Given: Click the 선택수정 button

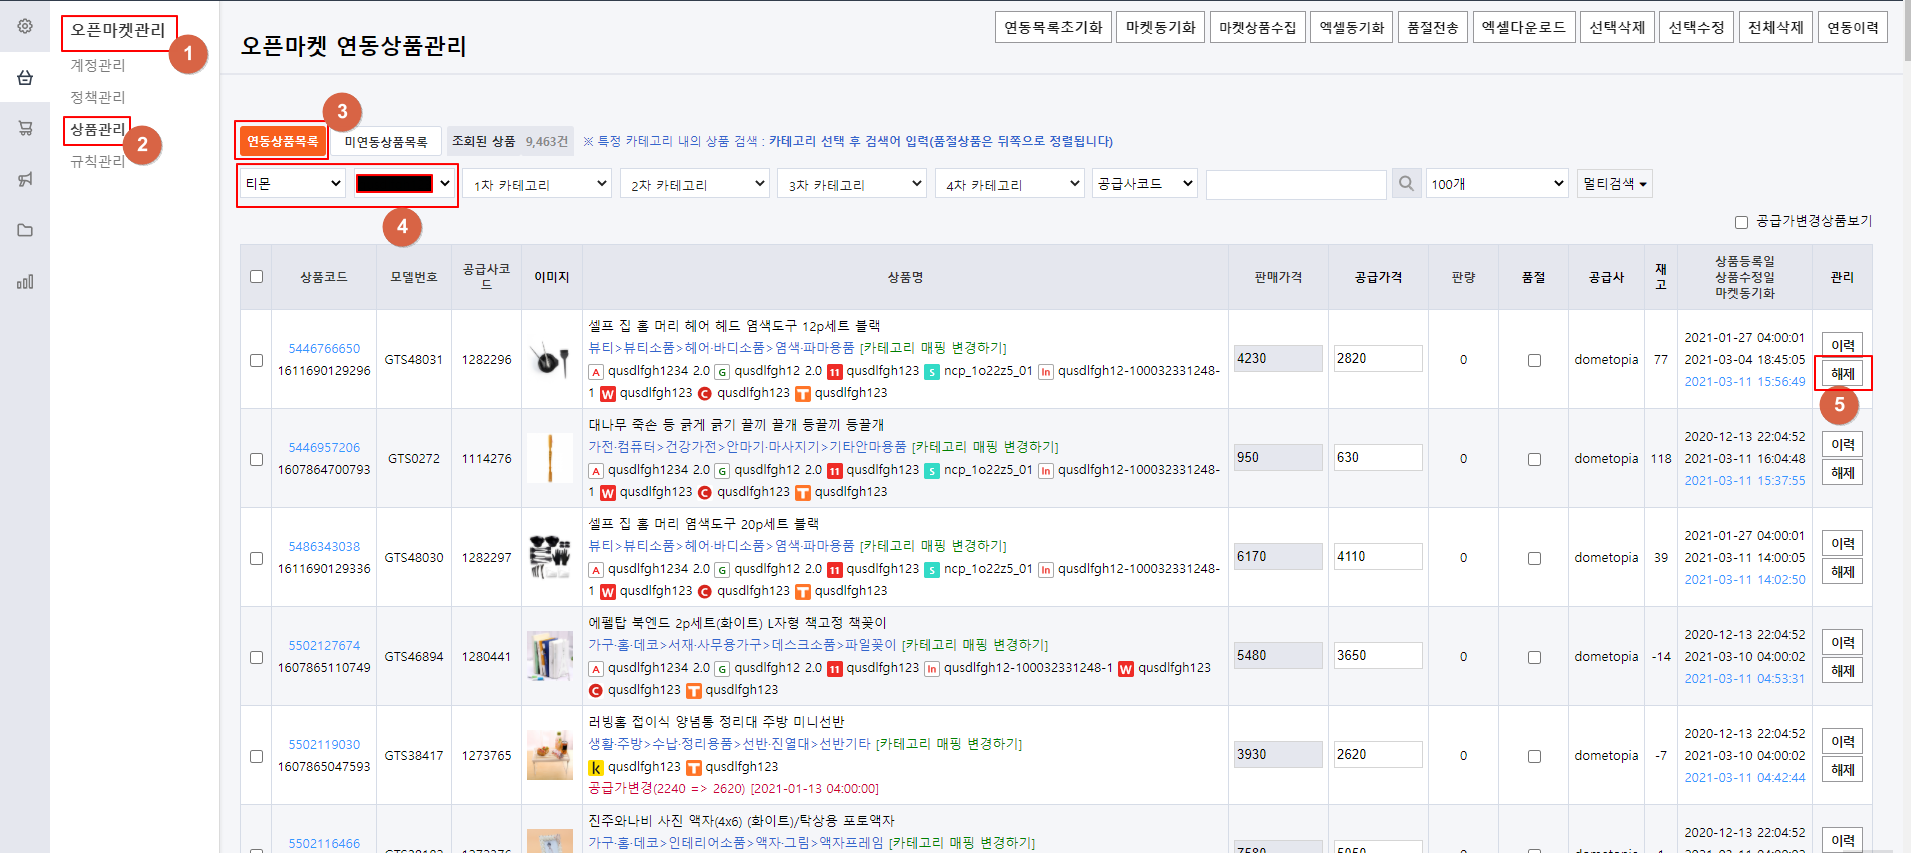Looking at the screenshot, I should pos(1697,27).
